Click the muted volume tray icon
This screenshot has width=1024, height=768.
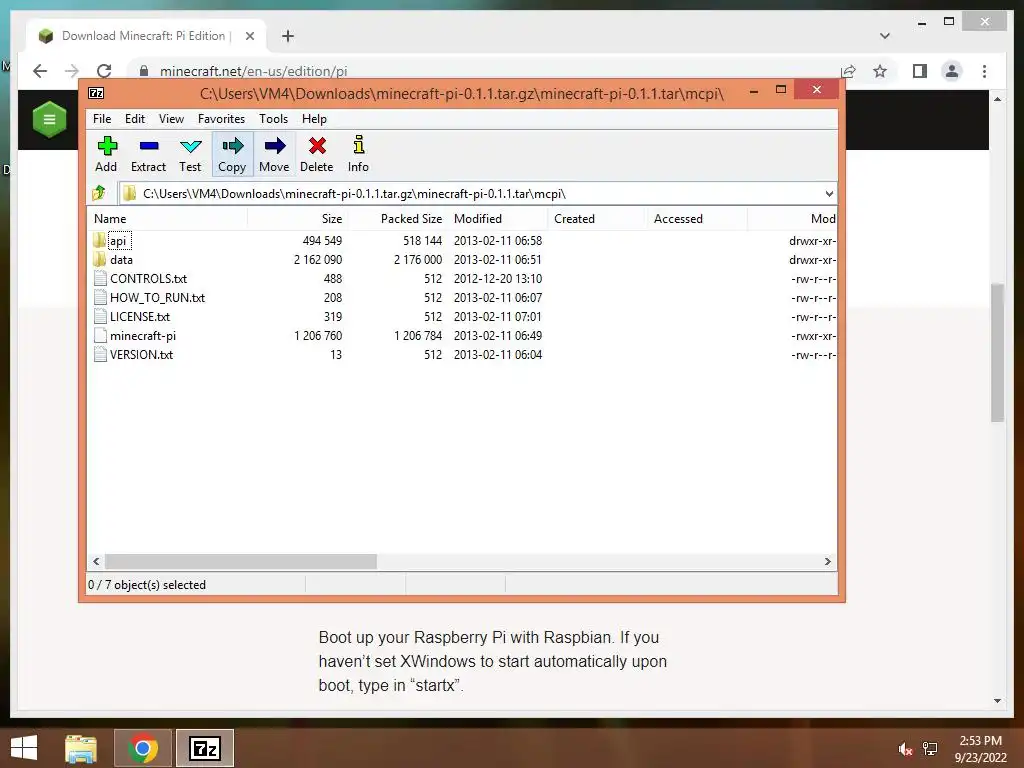pos(904,749)
